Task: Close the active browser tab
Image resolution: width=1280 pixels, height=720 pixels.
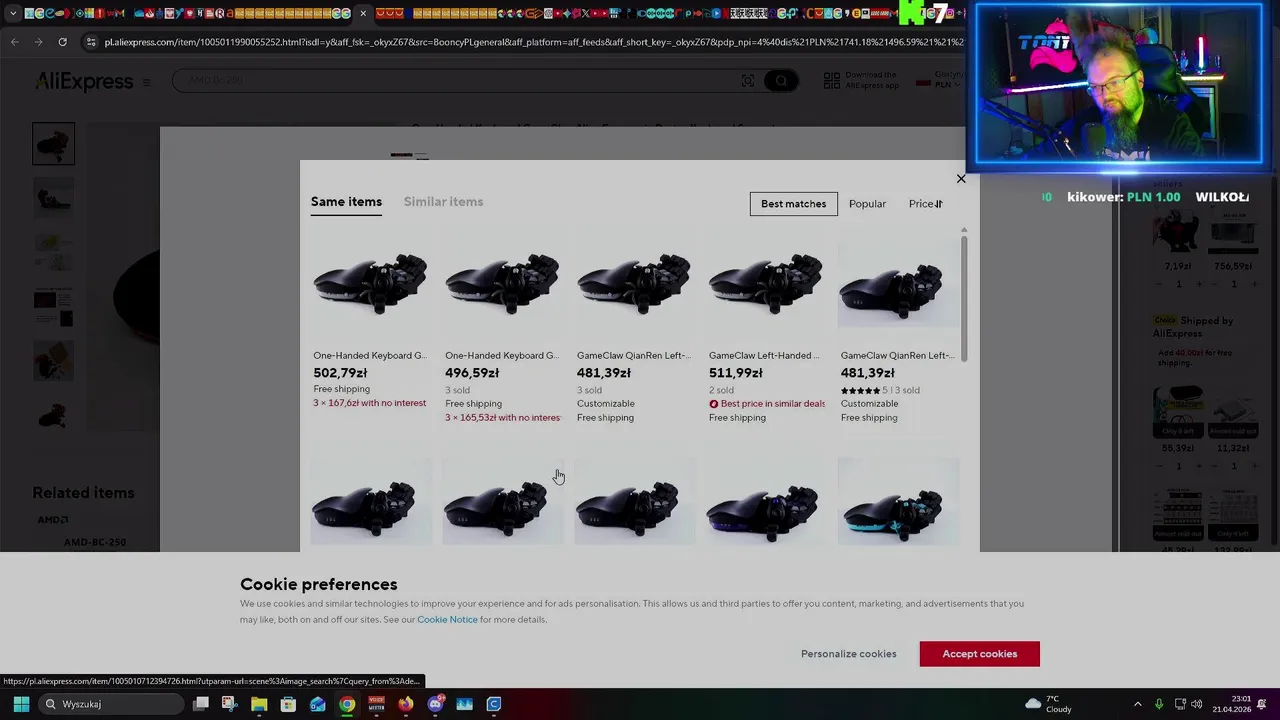Action: point(363,14)
